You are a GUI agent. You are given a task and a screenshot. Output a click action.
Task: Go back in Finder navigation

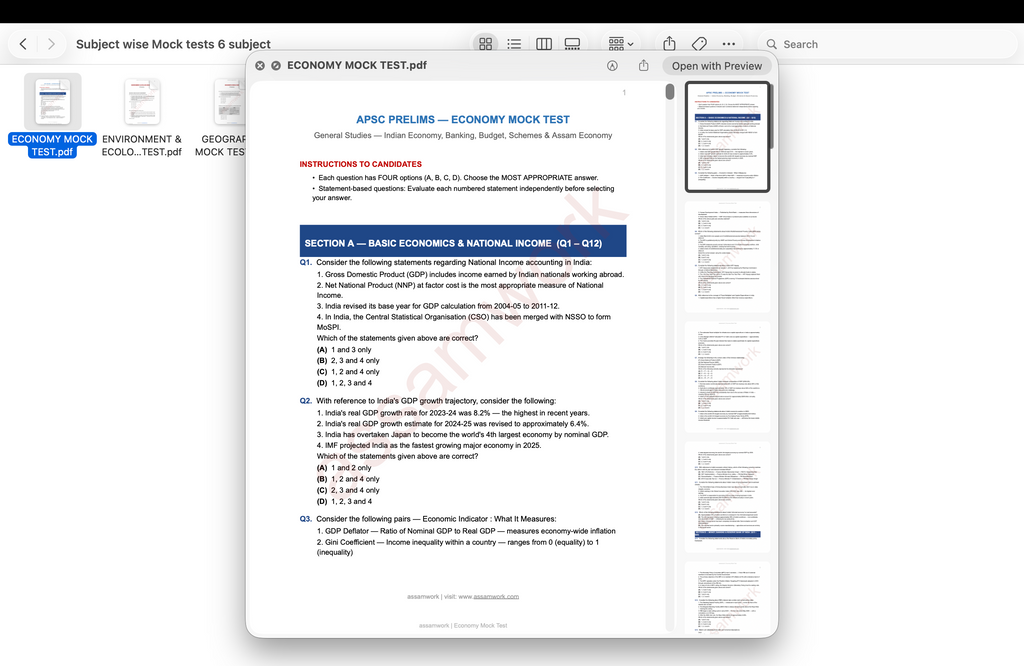24,44
